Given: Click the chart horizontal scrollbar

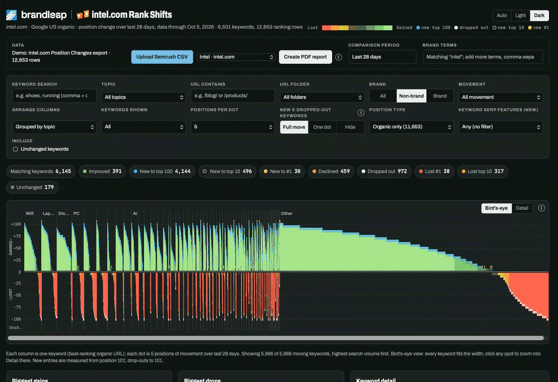Looking at the screenshot, I should click(x=276, y=338).
